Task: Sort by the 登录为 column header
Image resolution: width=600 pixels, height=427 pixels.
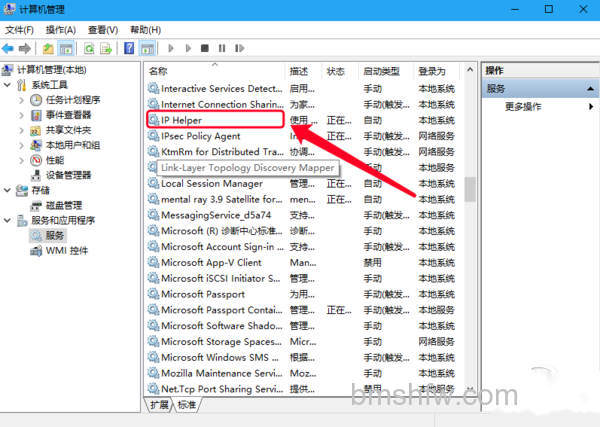Action: [x=437, y=71]
